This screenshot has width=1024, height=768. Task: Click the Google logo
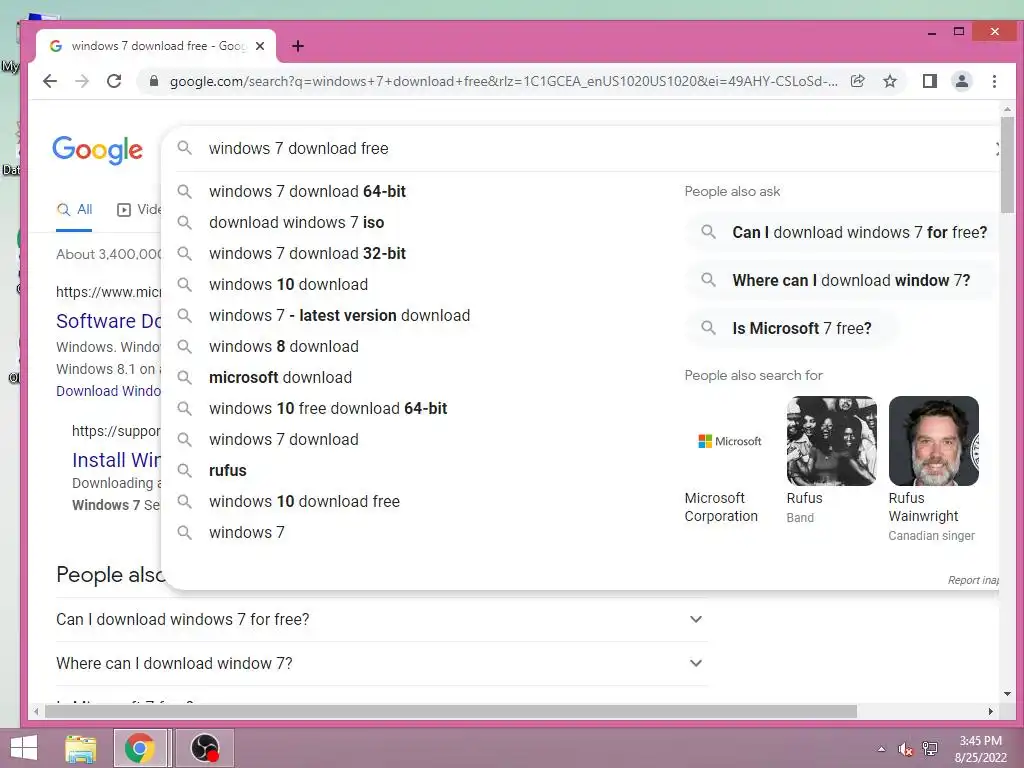(97, 150)
